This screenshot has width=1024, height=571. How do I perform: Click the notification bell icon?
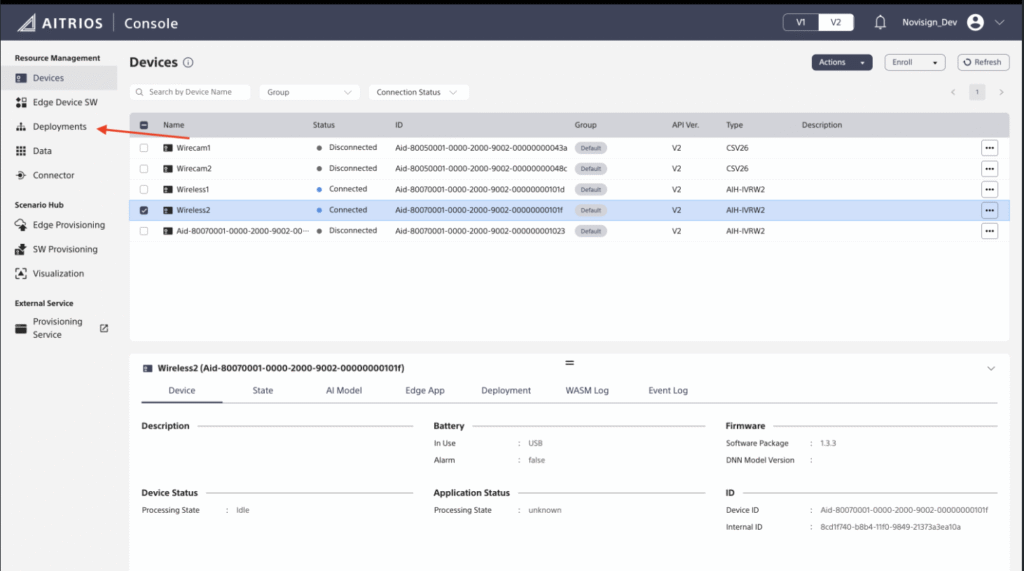click(880, 22)
